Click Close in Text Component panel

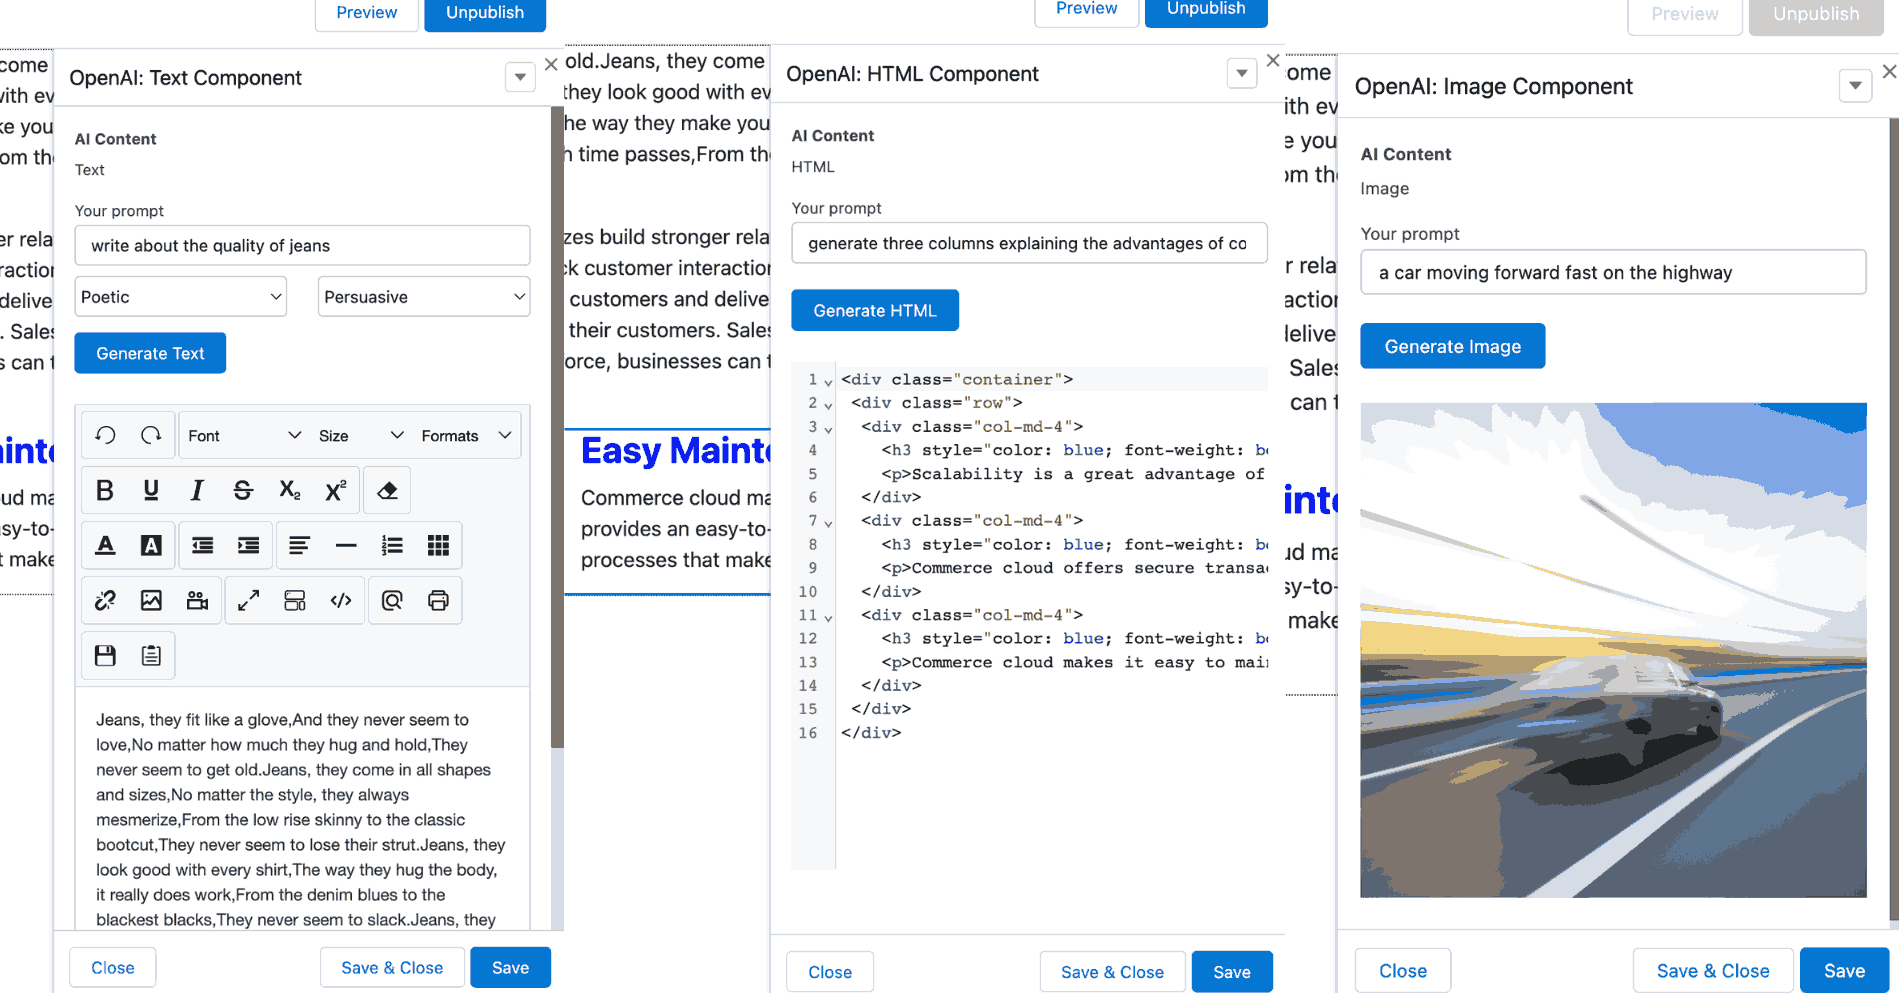pos(113,967)
